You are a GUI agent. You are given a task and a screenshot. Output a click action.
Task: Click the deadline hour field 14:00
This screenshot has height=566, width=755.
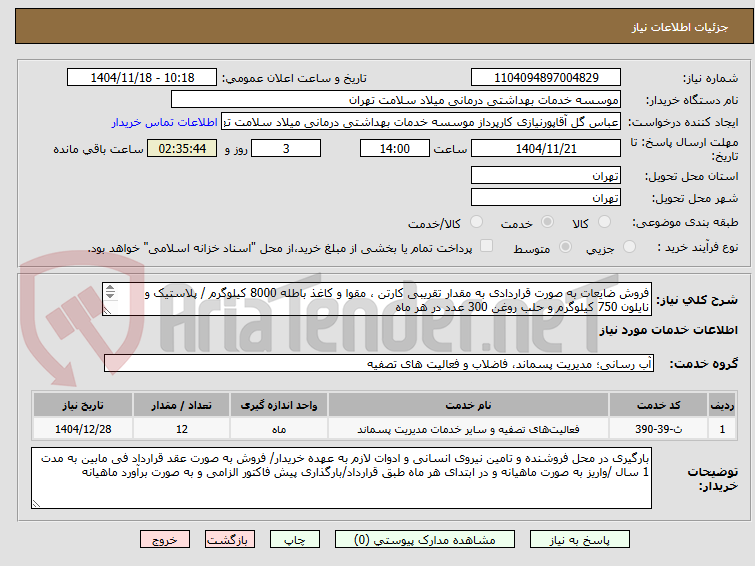coord(395,148)
